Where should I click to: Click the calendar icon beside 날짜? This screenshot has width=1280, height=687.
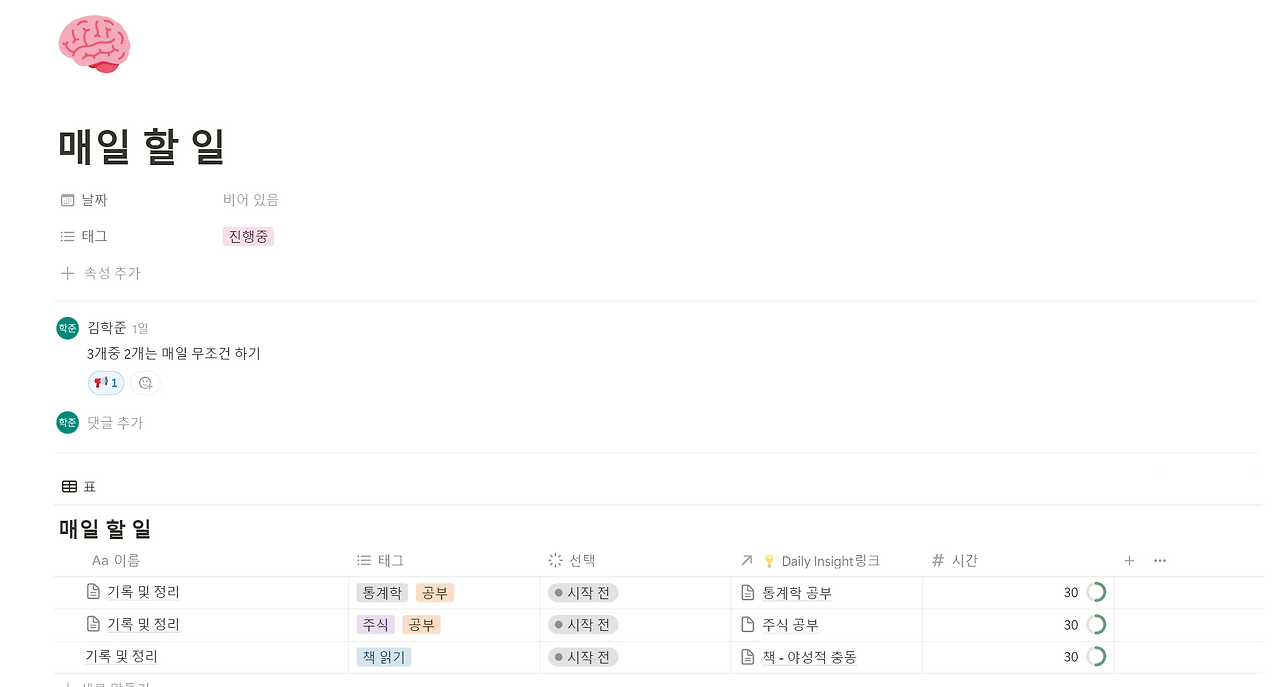tap(67, 200)
